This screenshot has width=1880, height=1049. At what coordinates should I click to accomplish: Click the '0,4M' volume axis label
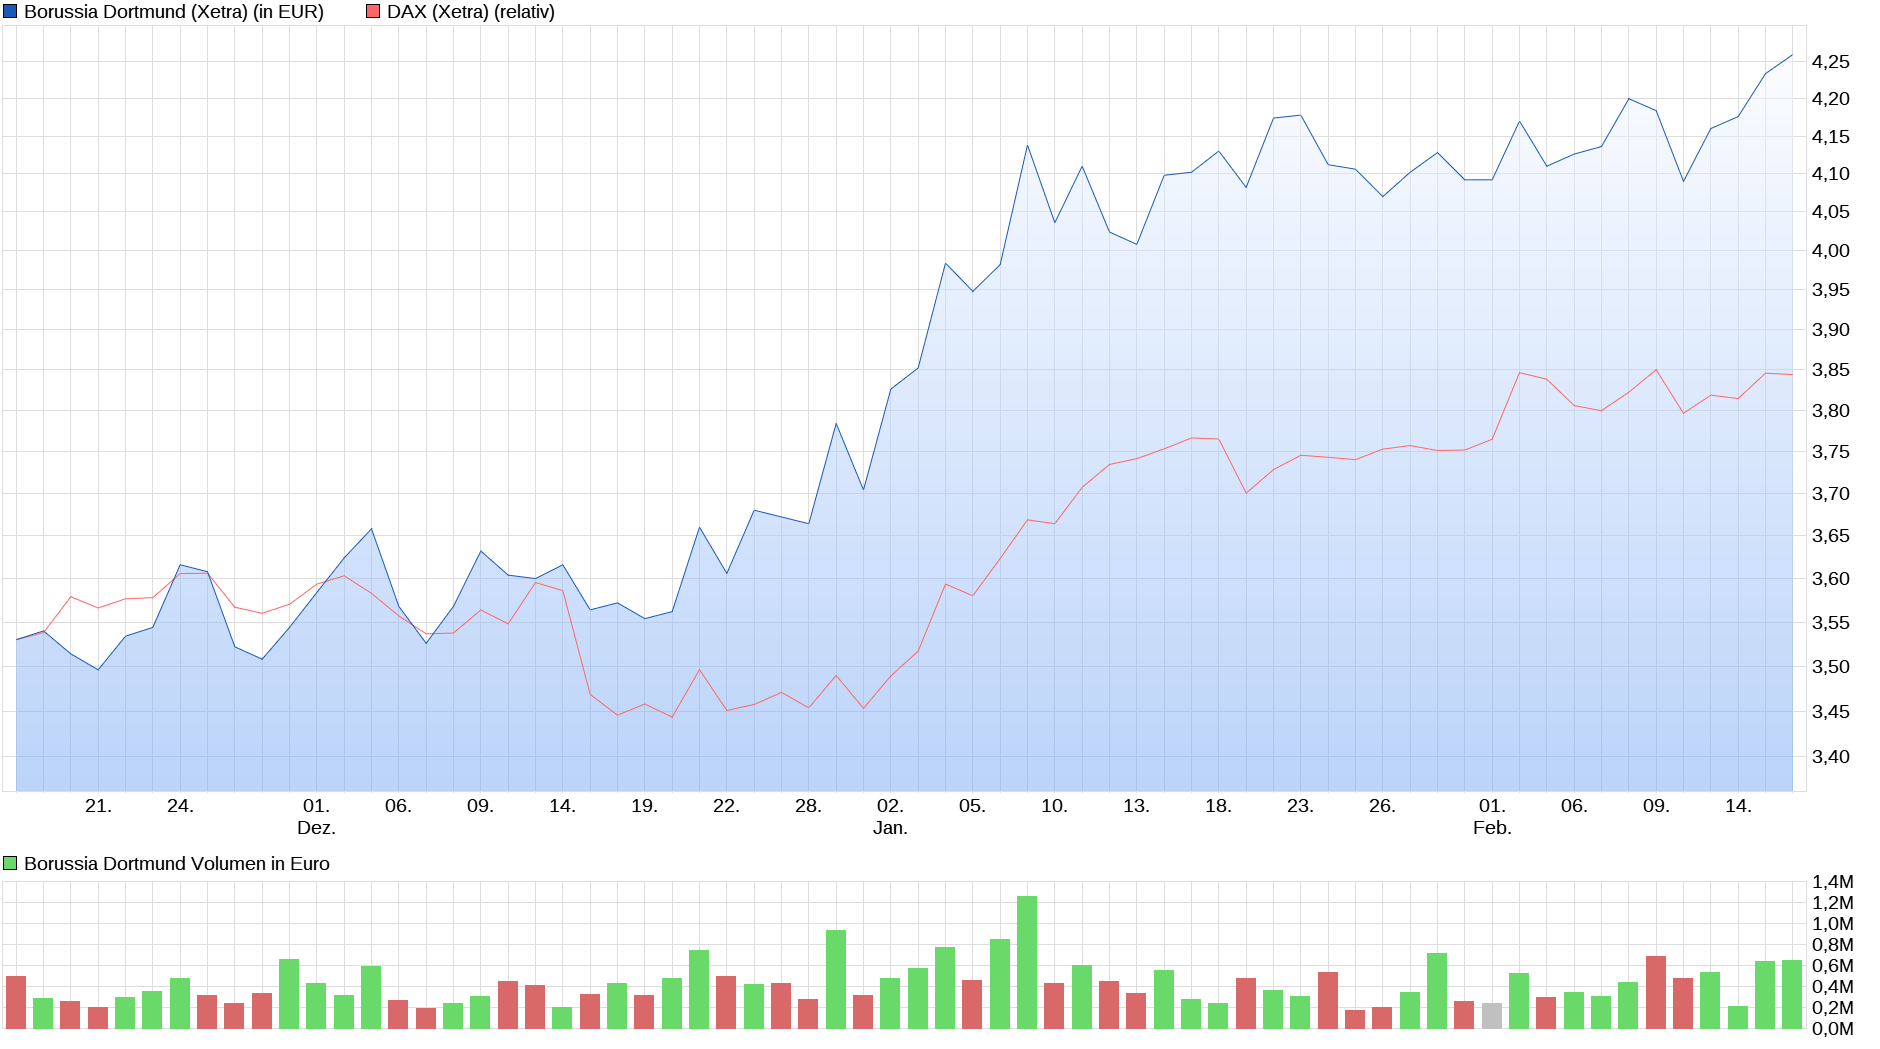[x=1833, y=987]
